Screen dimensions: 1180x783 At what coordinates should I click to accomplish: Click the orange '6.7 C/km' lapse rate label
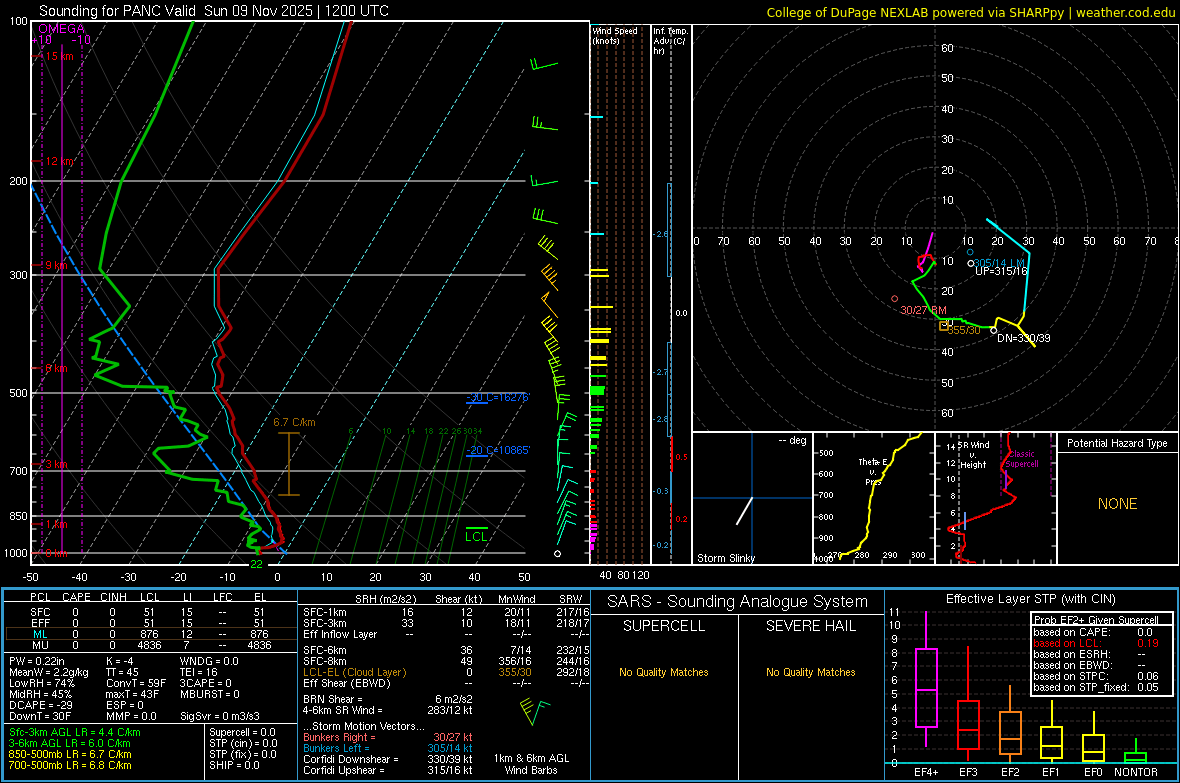294,422
